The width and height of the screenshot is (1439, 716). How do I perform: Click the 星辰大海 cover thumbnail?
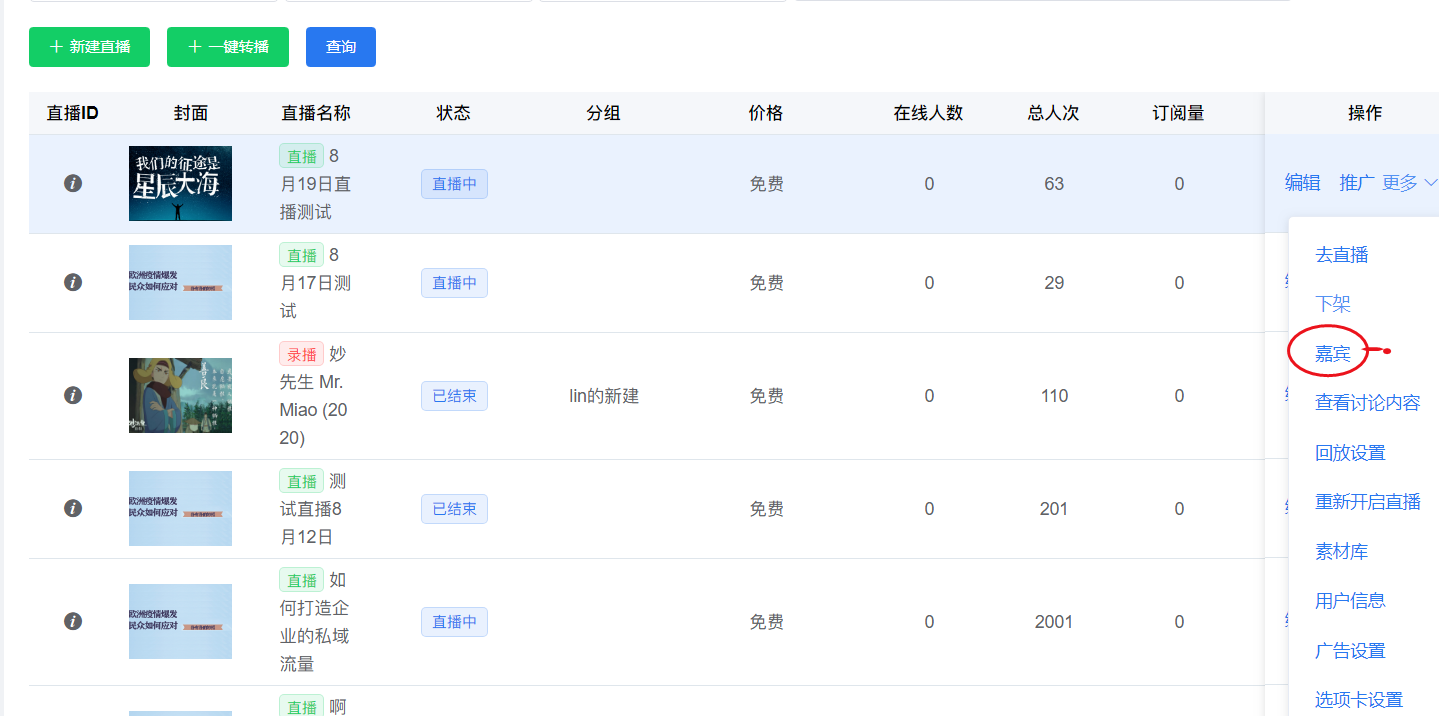180,184
